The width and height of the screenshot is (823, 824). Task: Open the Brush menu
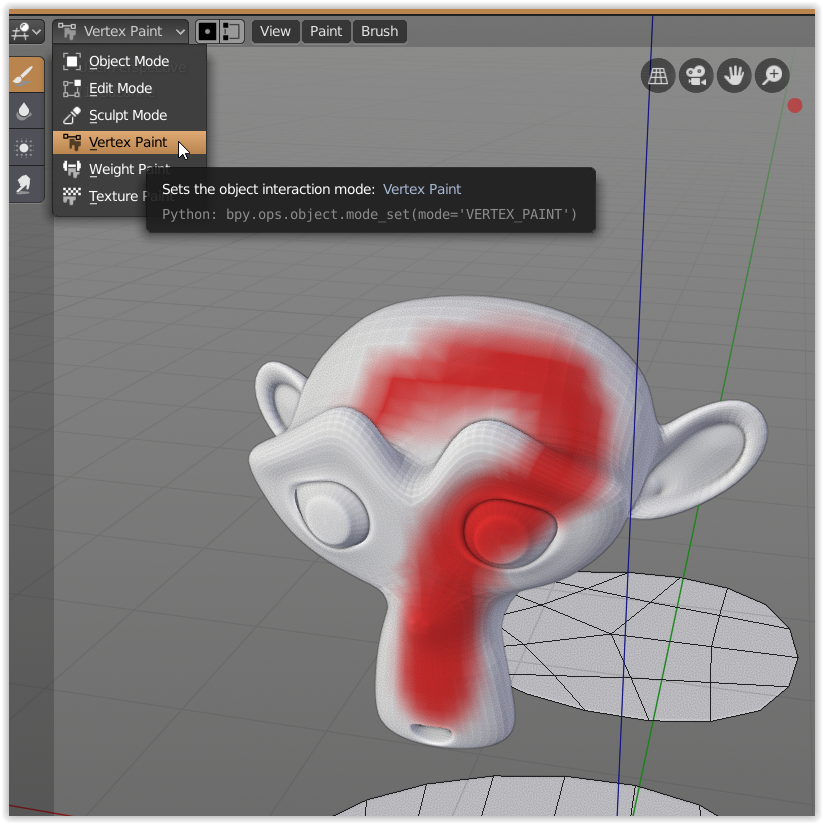click(379, 32)
